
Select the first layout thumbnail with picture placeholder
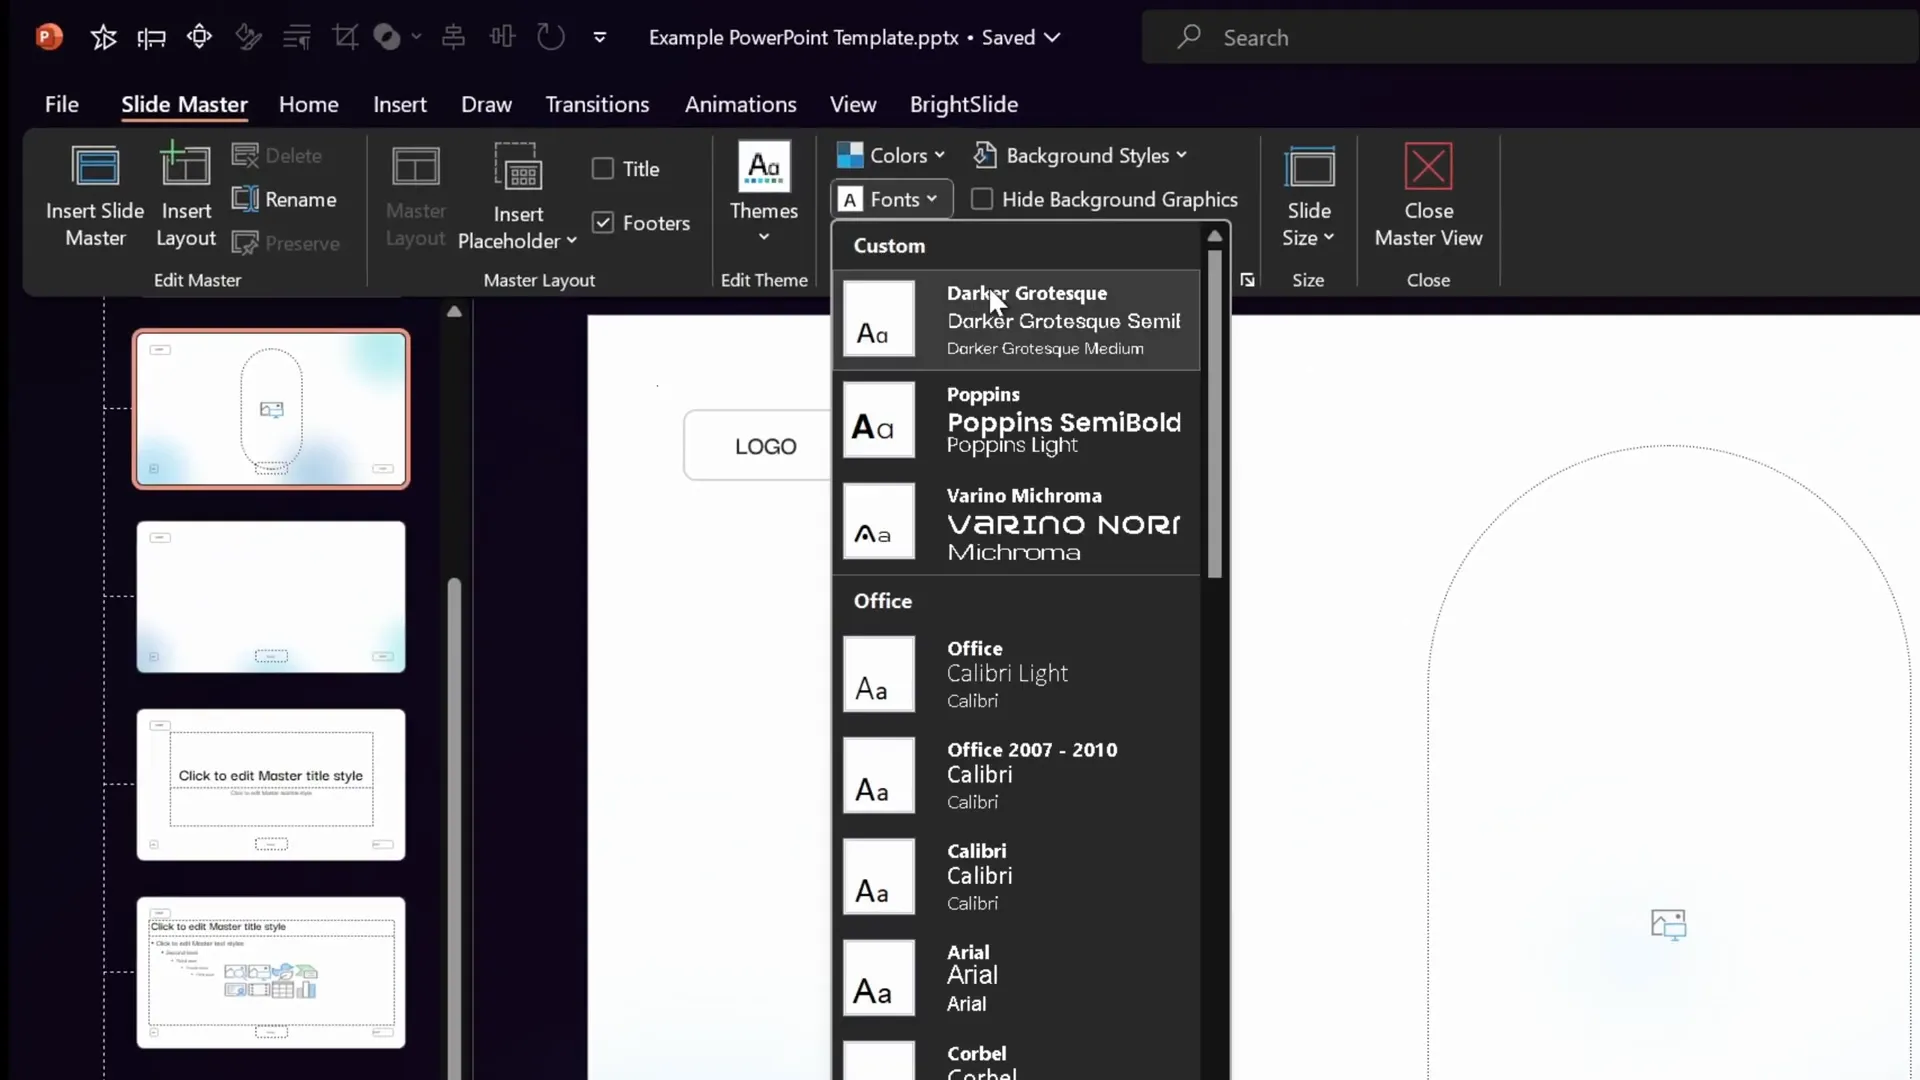pyautogui.click(x=271, y=409)
